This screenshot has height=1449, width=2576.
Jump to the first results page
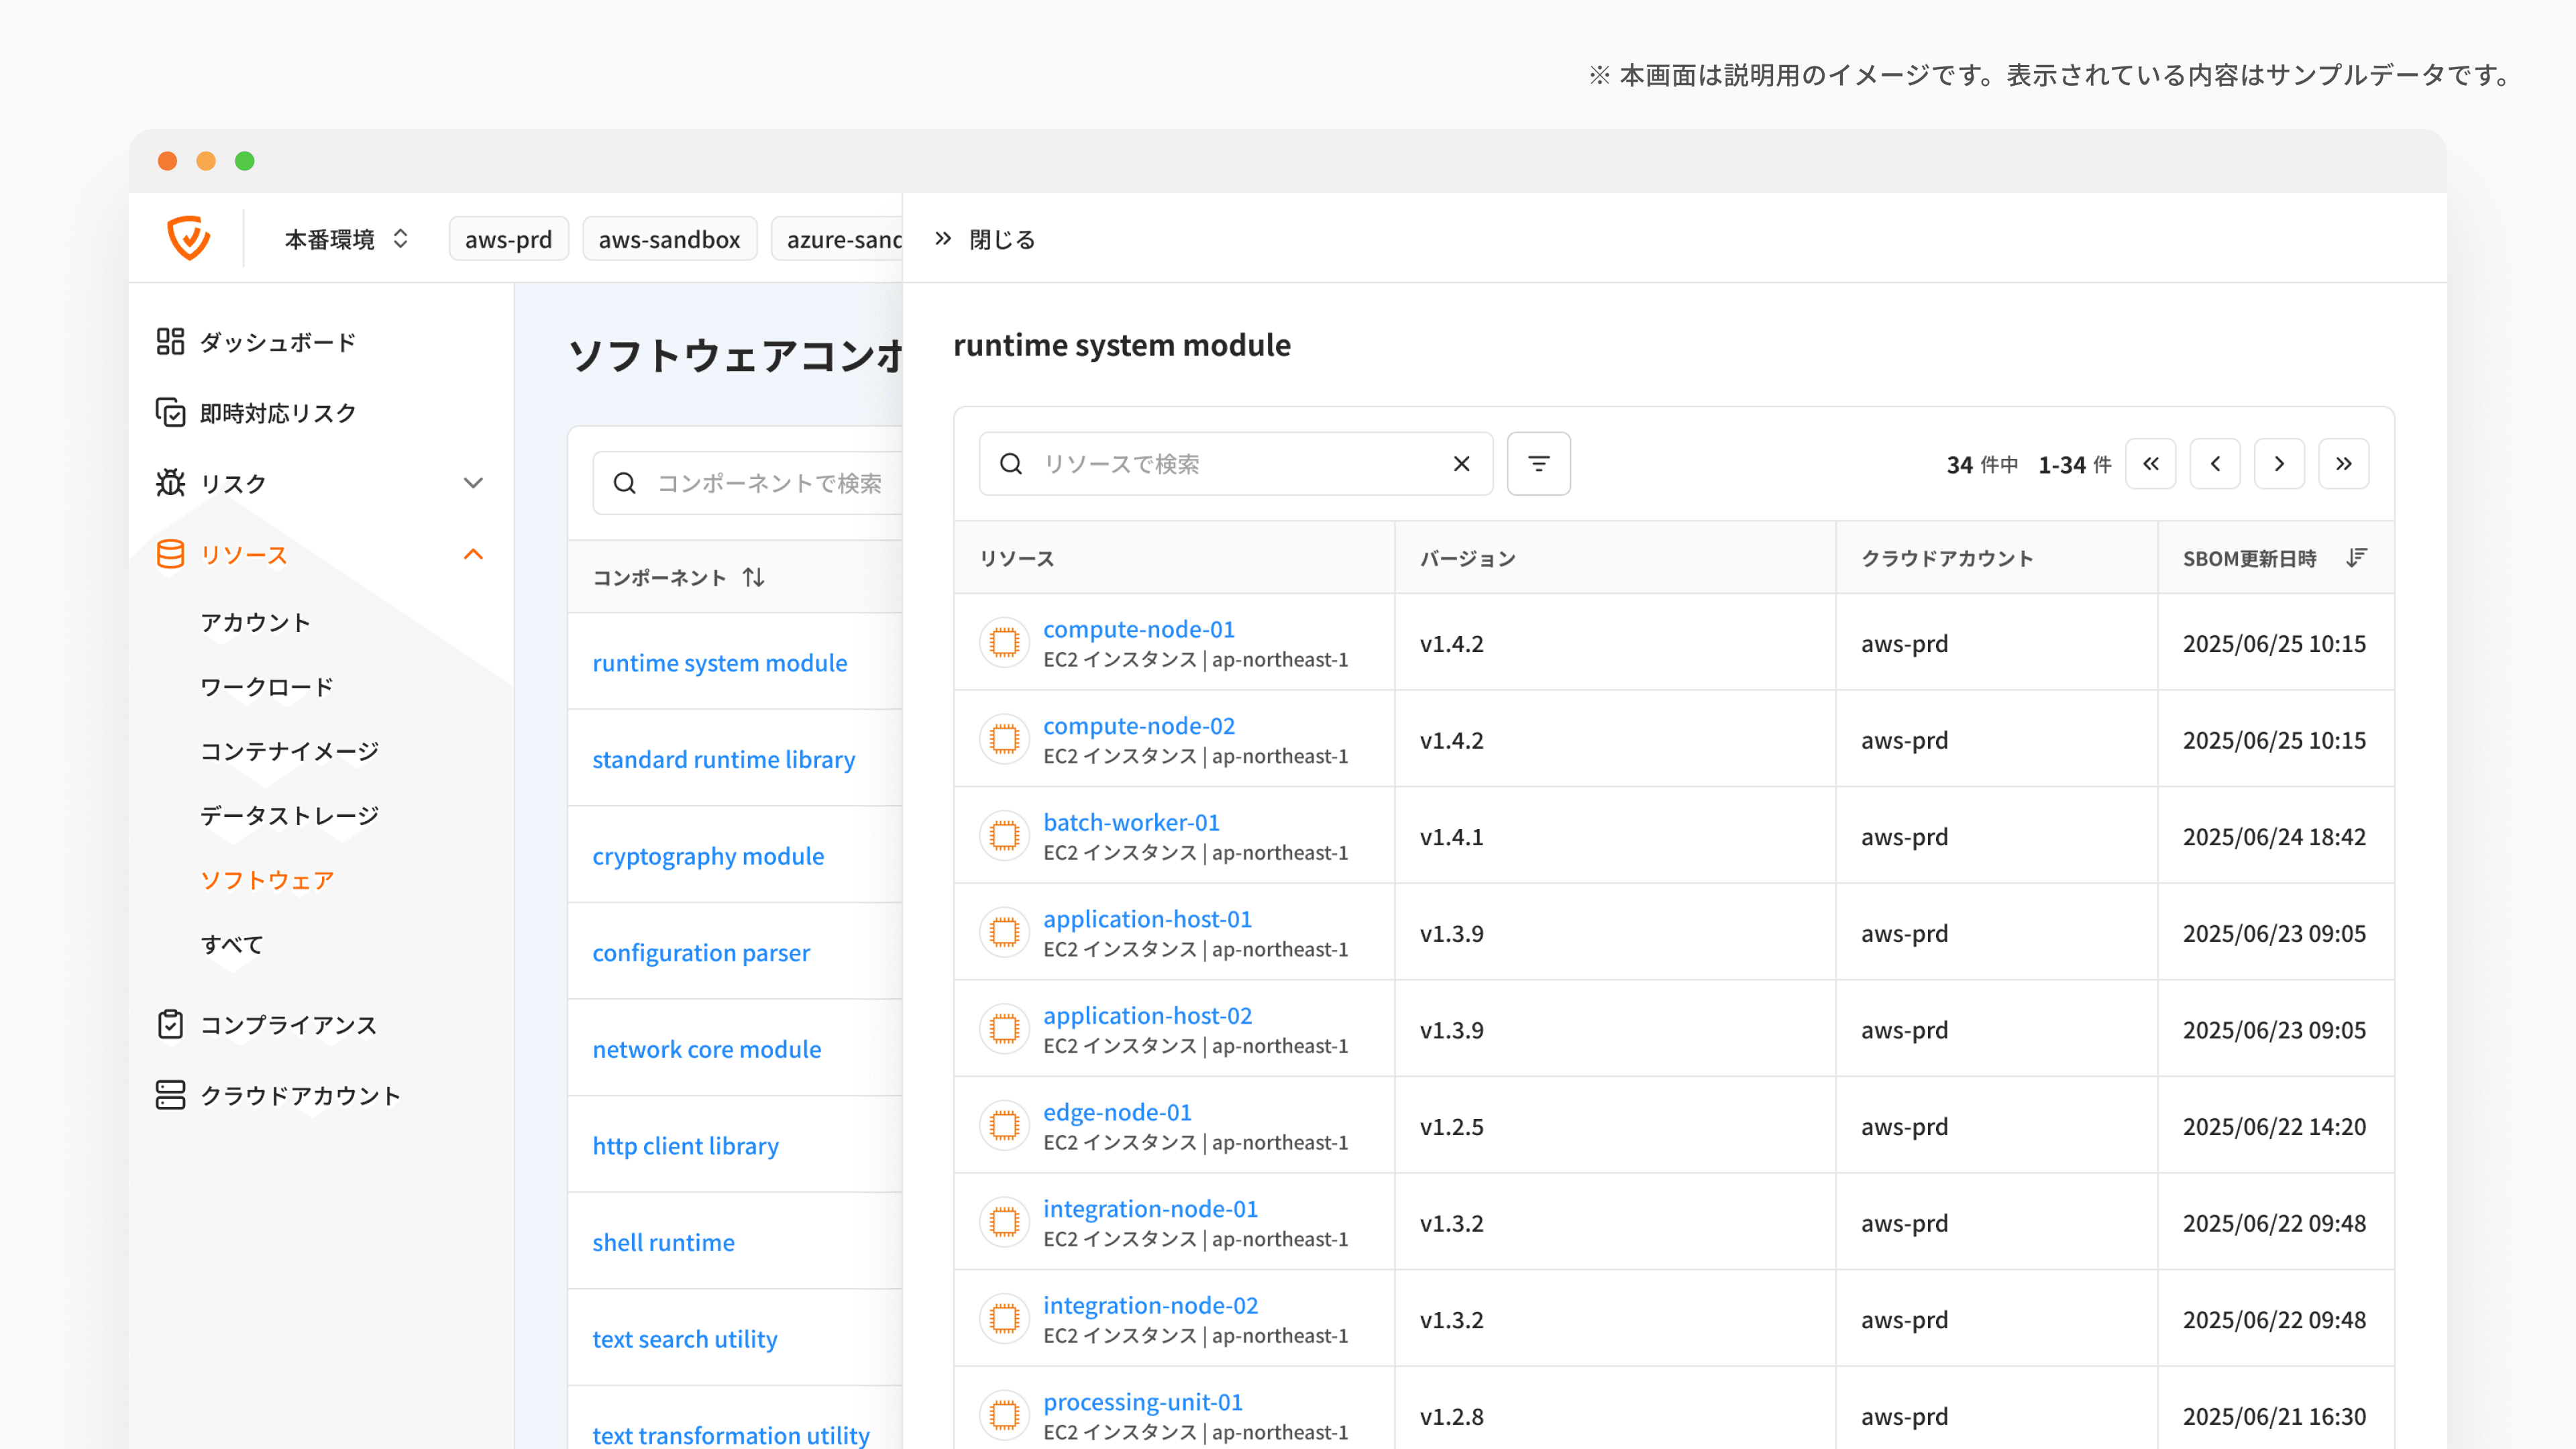(2150, 464)
